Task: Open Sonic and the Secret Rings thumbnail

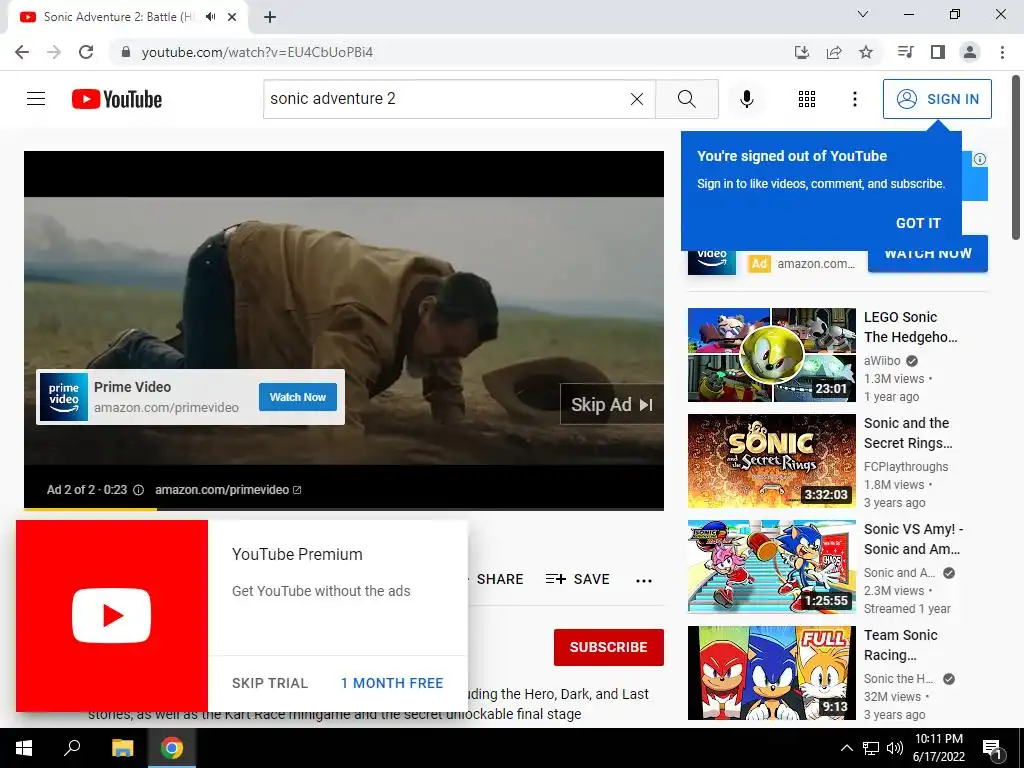Action: coord(771,461)
